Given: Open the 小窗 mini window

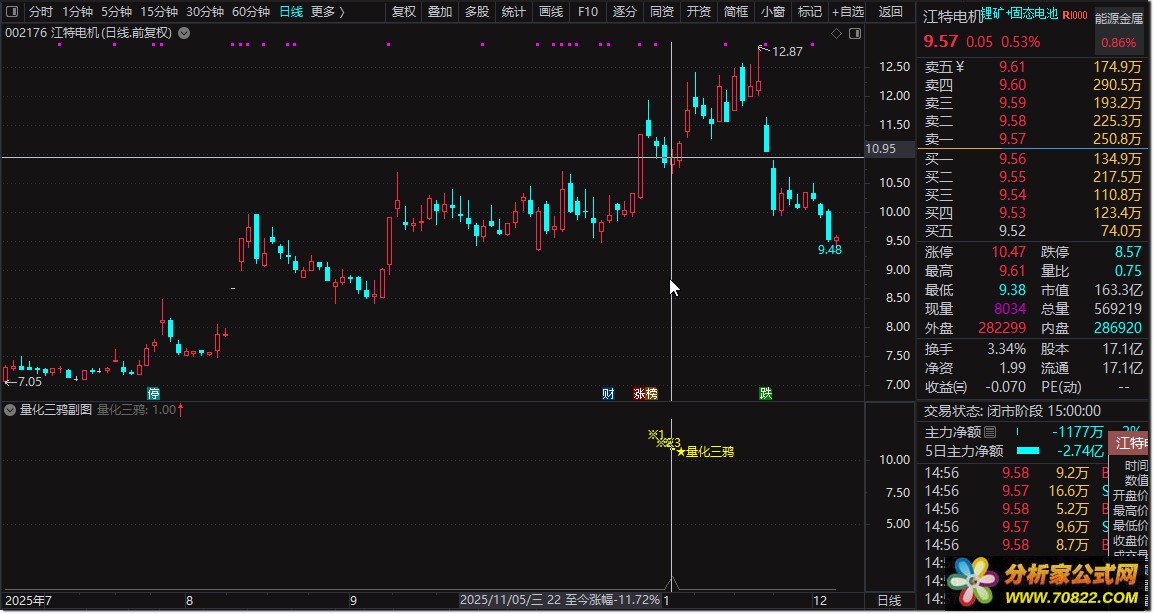Looking at the screenshot, I should (773, 12).
